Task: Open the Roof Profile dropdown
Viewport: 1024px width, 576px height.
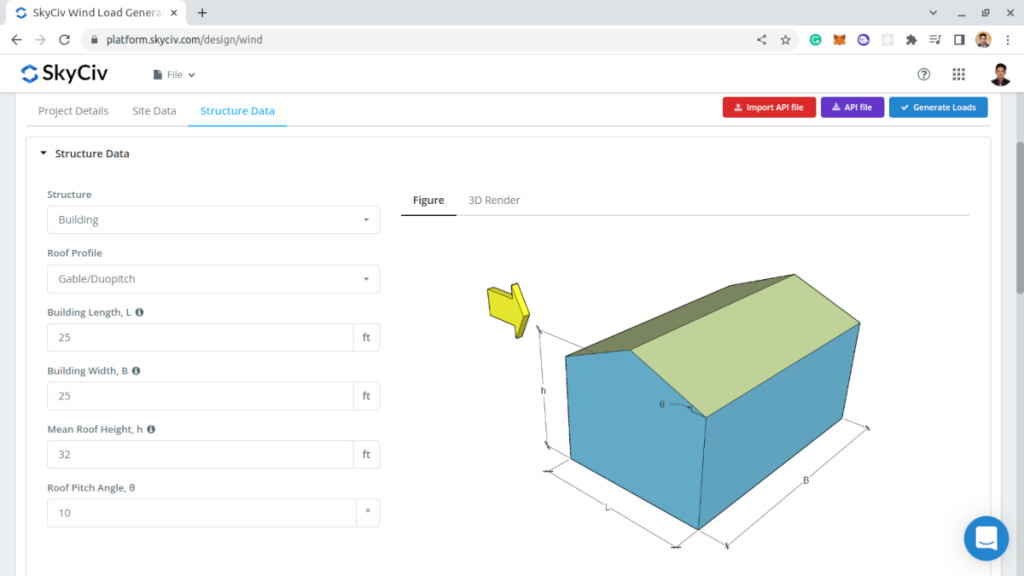Action: point(213,279)
